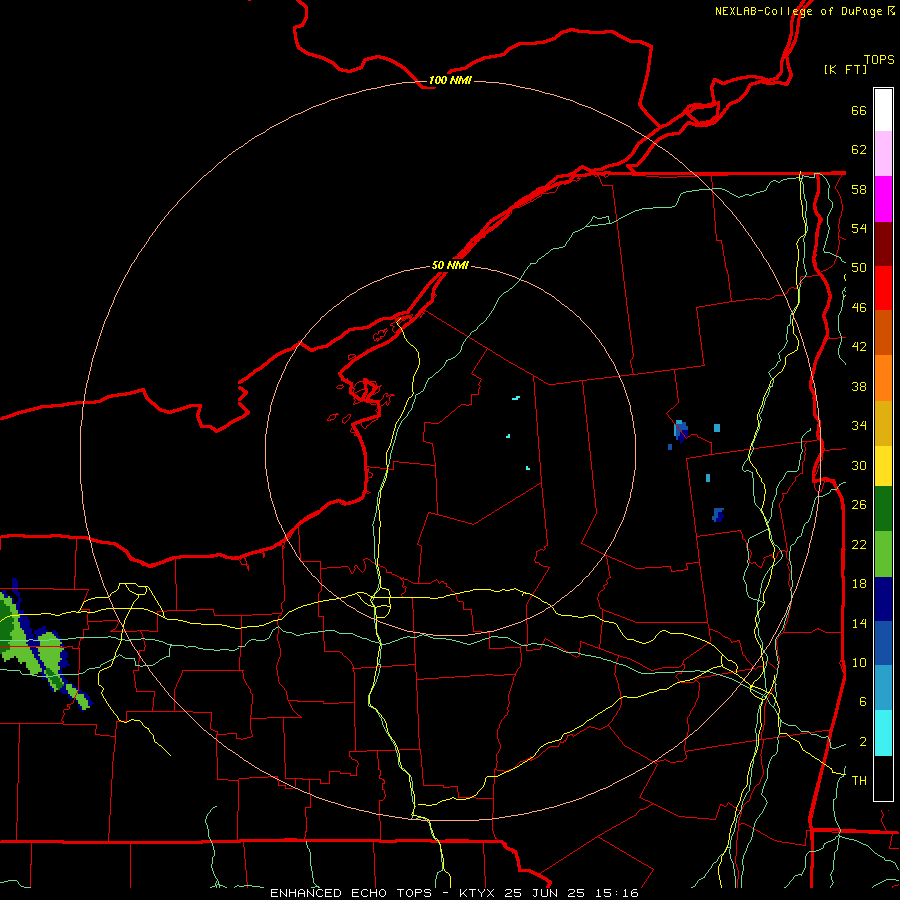Click the dark blue echo cell south of the light-blue ones
This screenshot has width=900, height=900.
click(717, 514)
